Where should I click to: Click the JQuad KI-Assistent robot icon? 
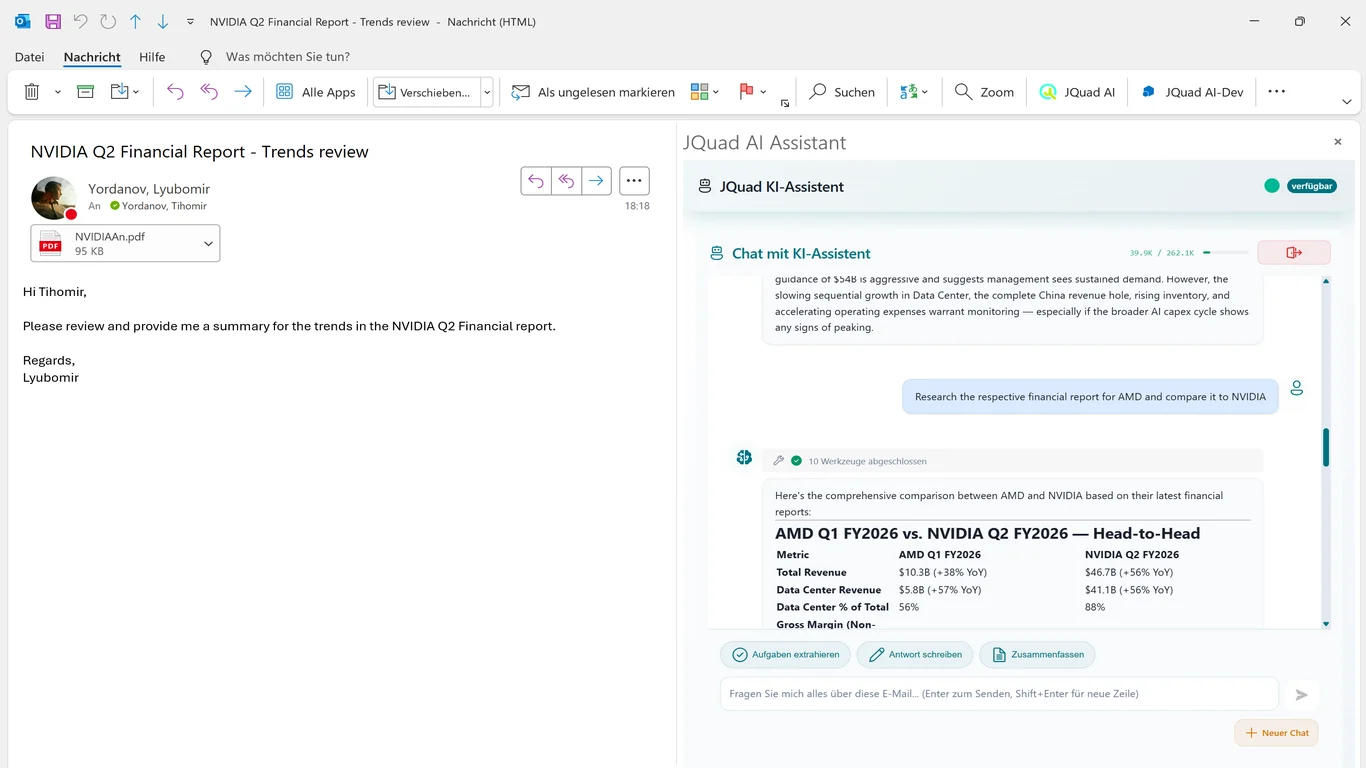click(x=705, y=186)
